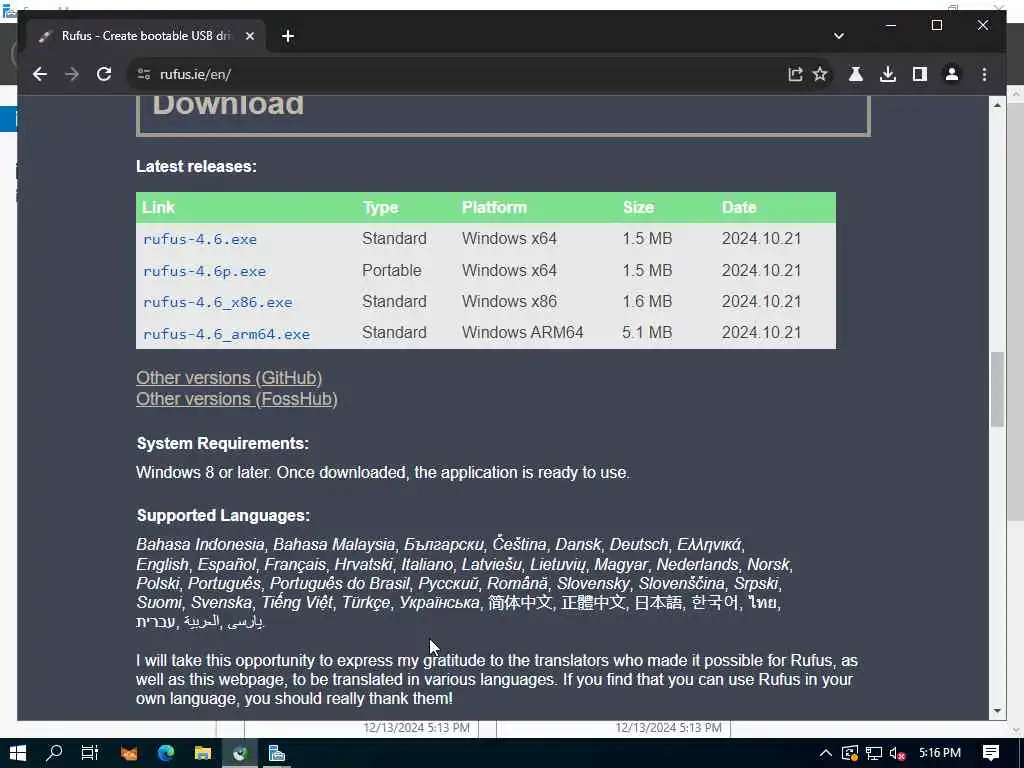Click the page vertical scrollbar thumb
Screen dimensions: 1024x768
(997, 389)
